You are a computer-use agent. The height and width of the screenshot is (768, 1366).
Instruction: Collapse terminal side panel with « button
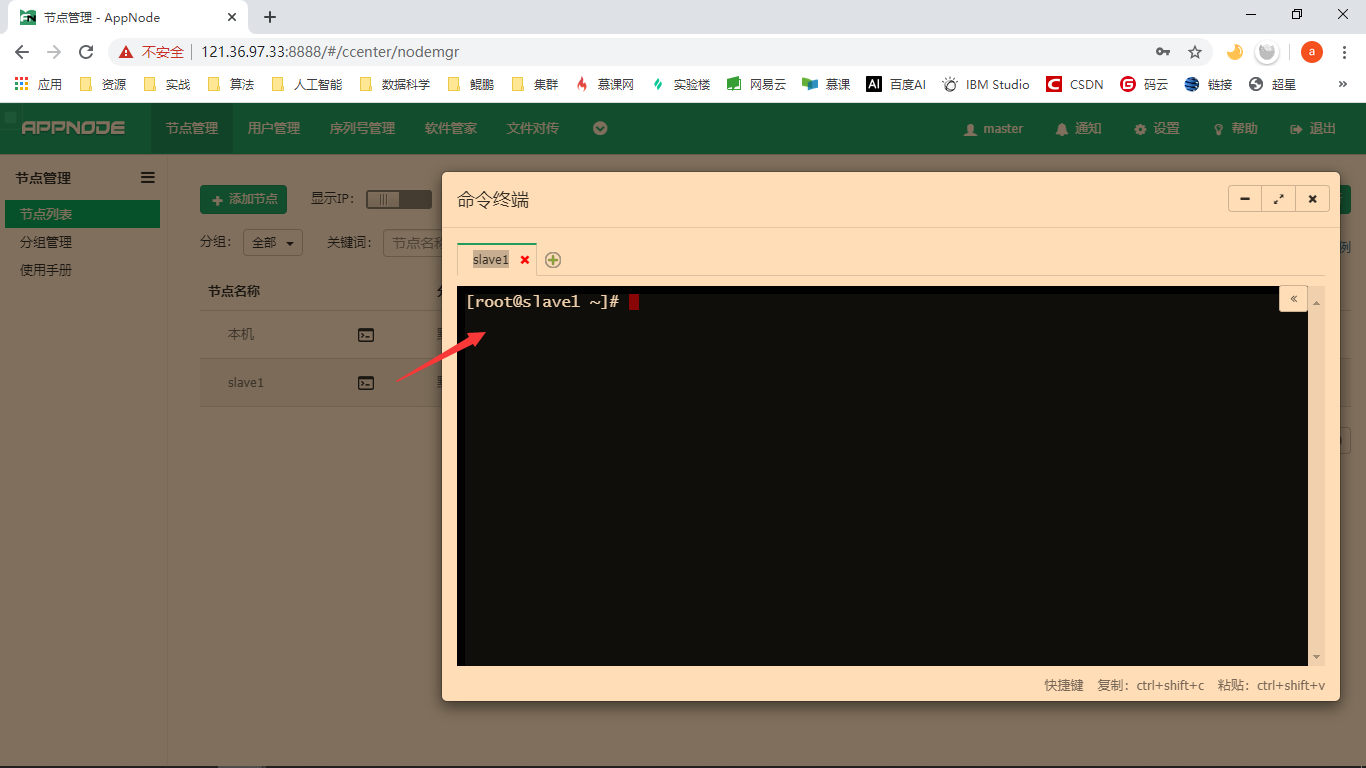point(1293,298)
